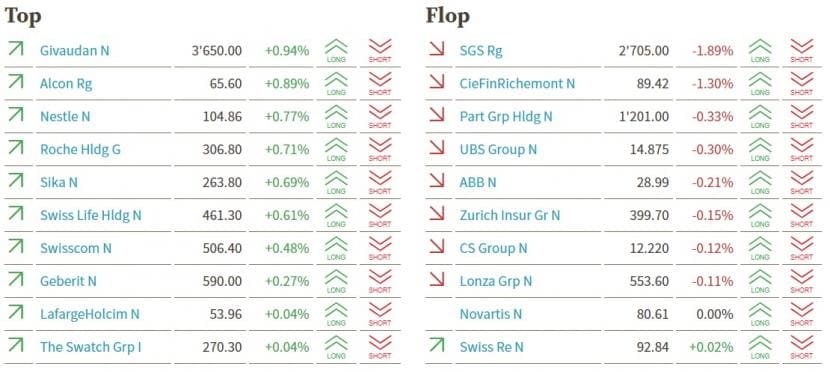Click the SHORT icon for Alcon Rg
Viewport: 830px width, 372px height.
(x=380, y=84)
